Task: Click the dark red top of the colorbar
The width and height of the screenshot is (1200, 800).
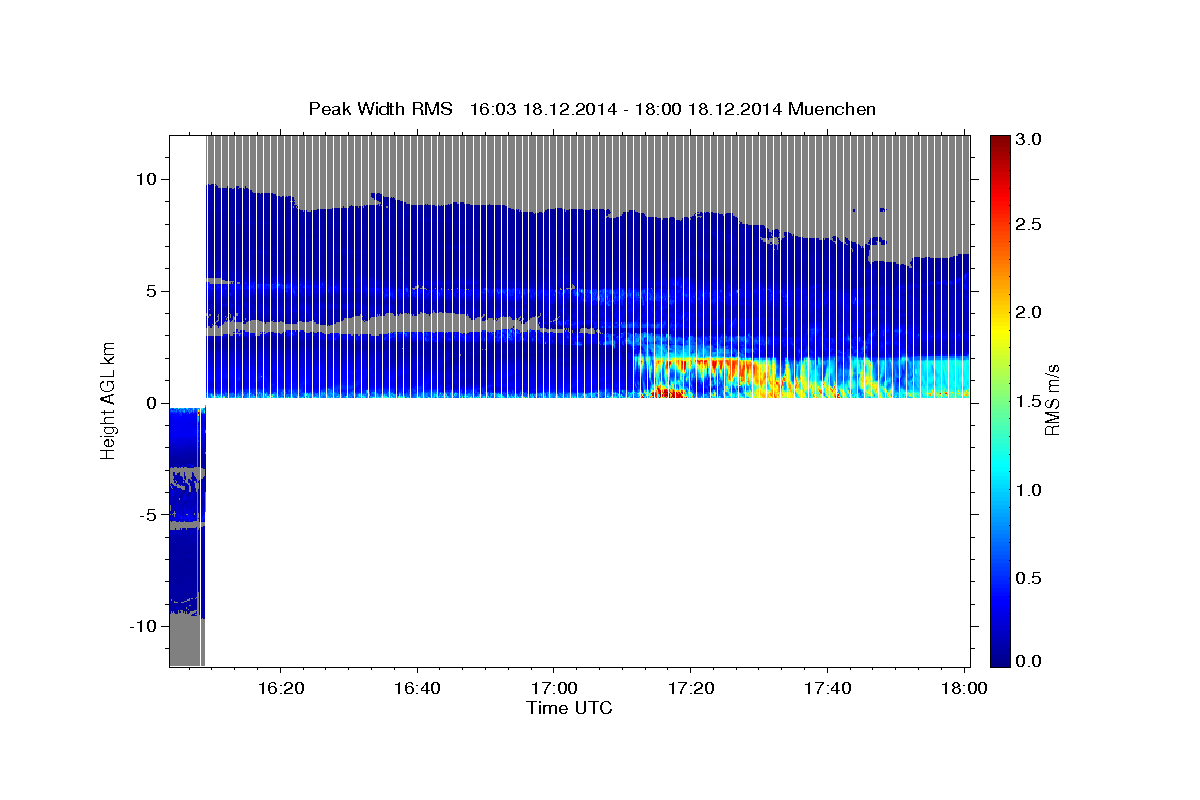Action: [x=1000, y=142]
